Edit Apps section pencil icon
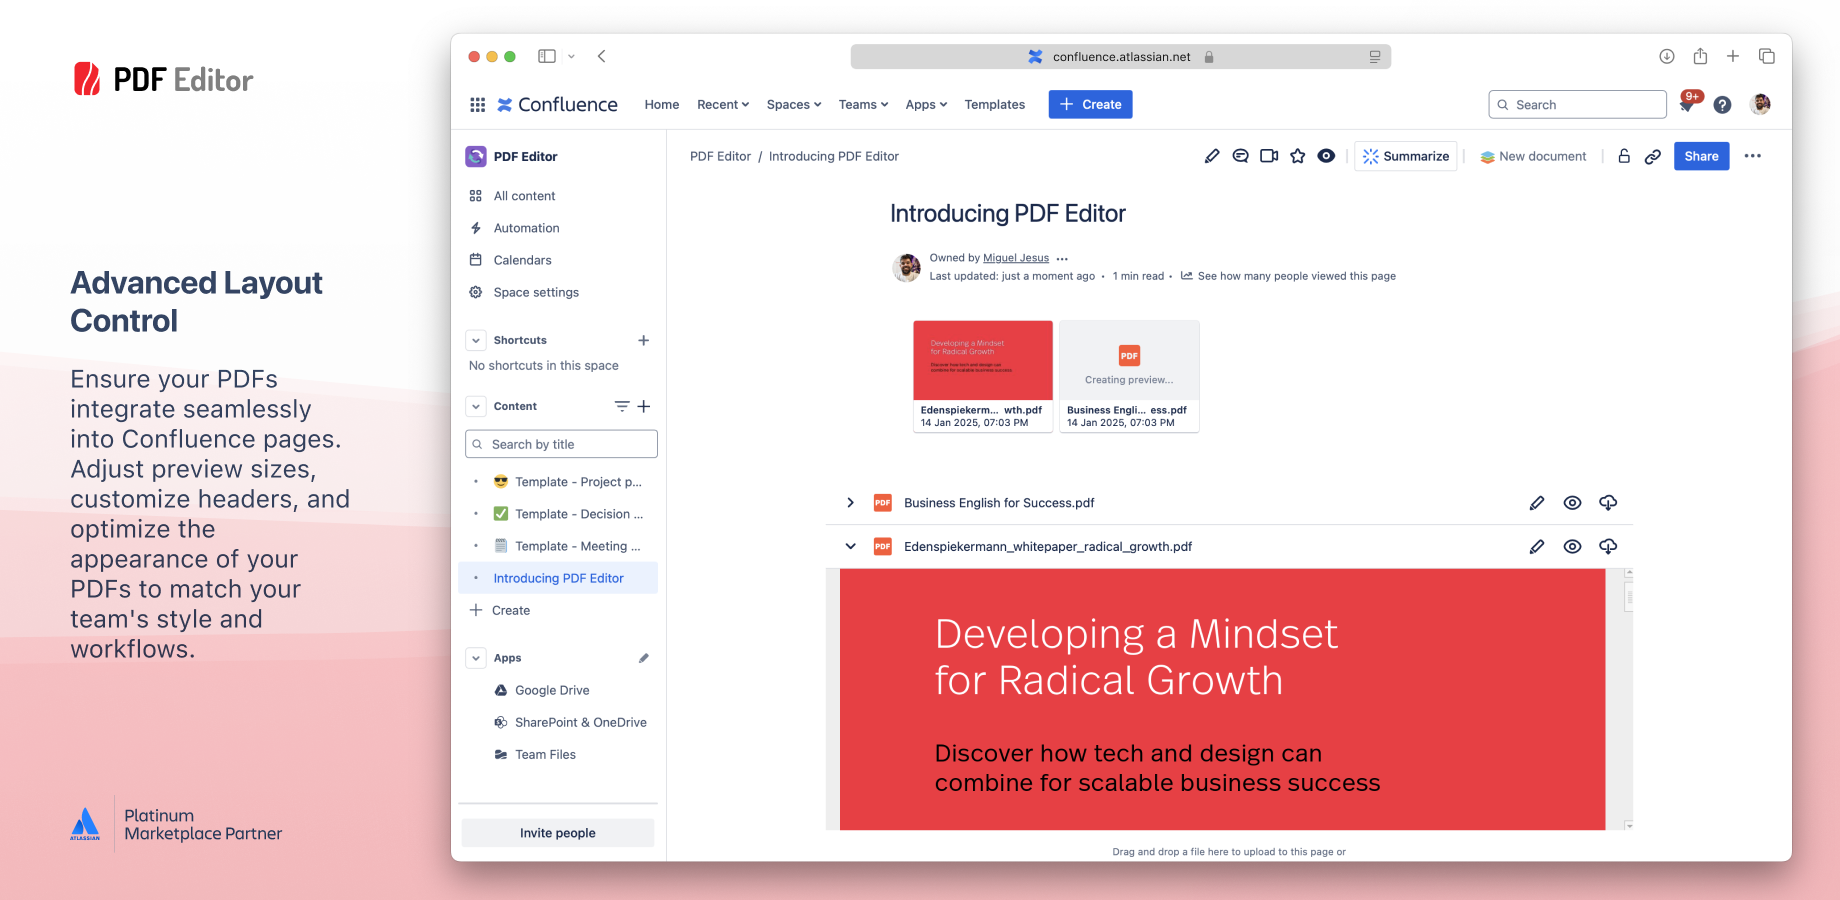This screenshot has width=1840, height=900. coord(644,658)
